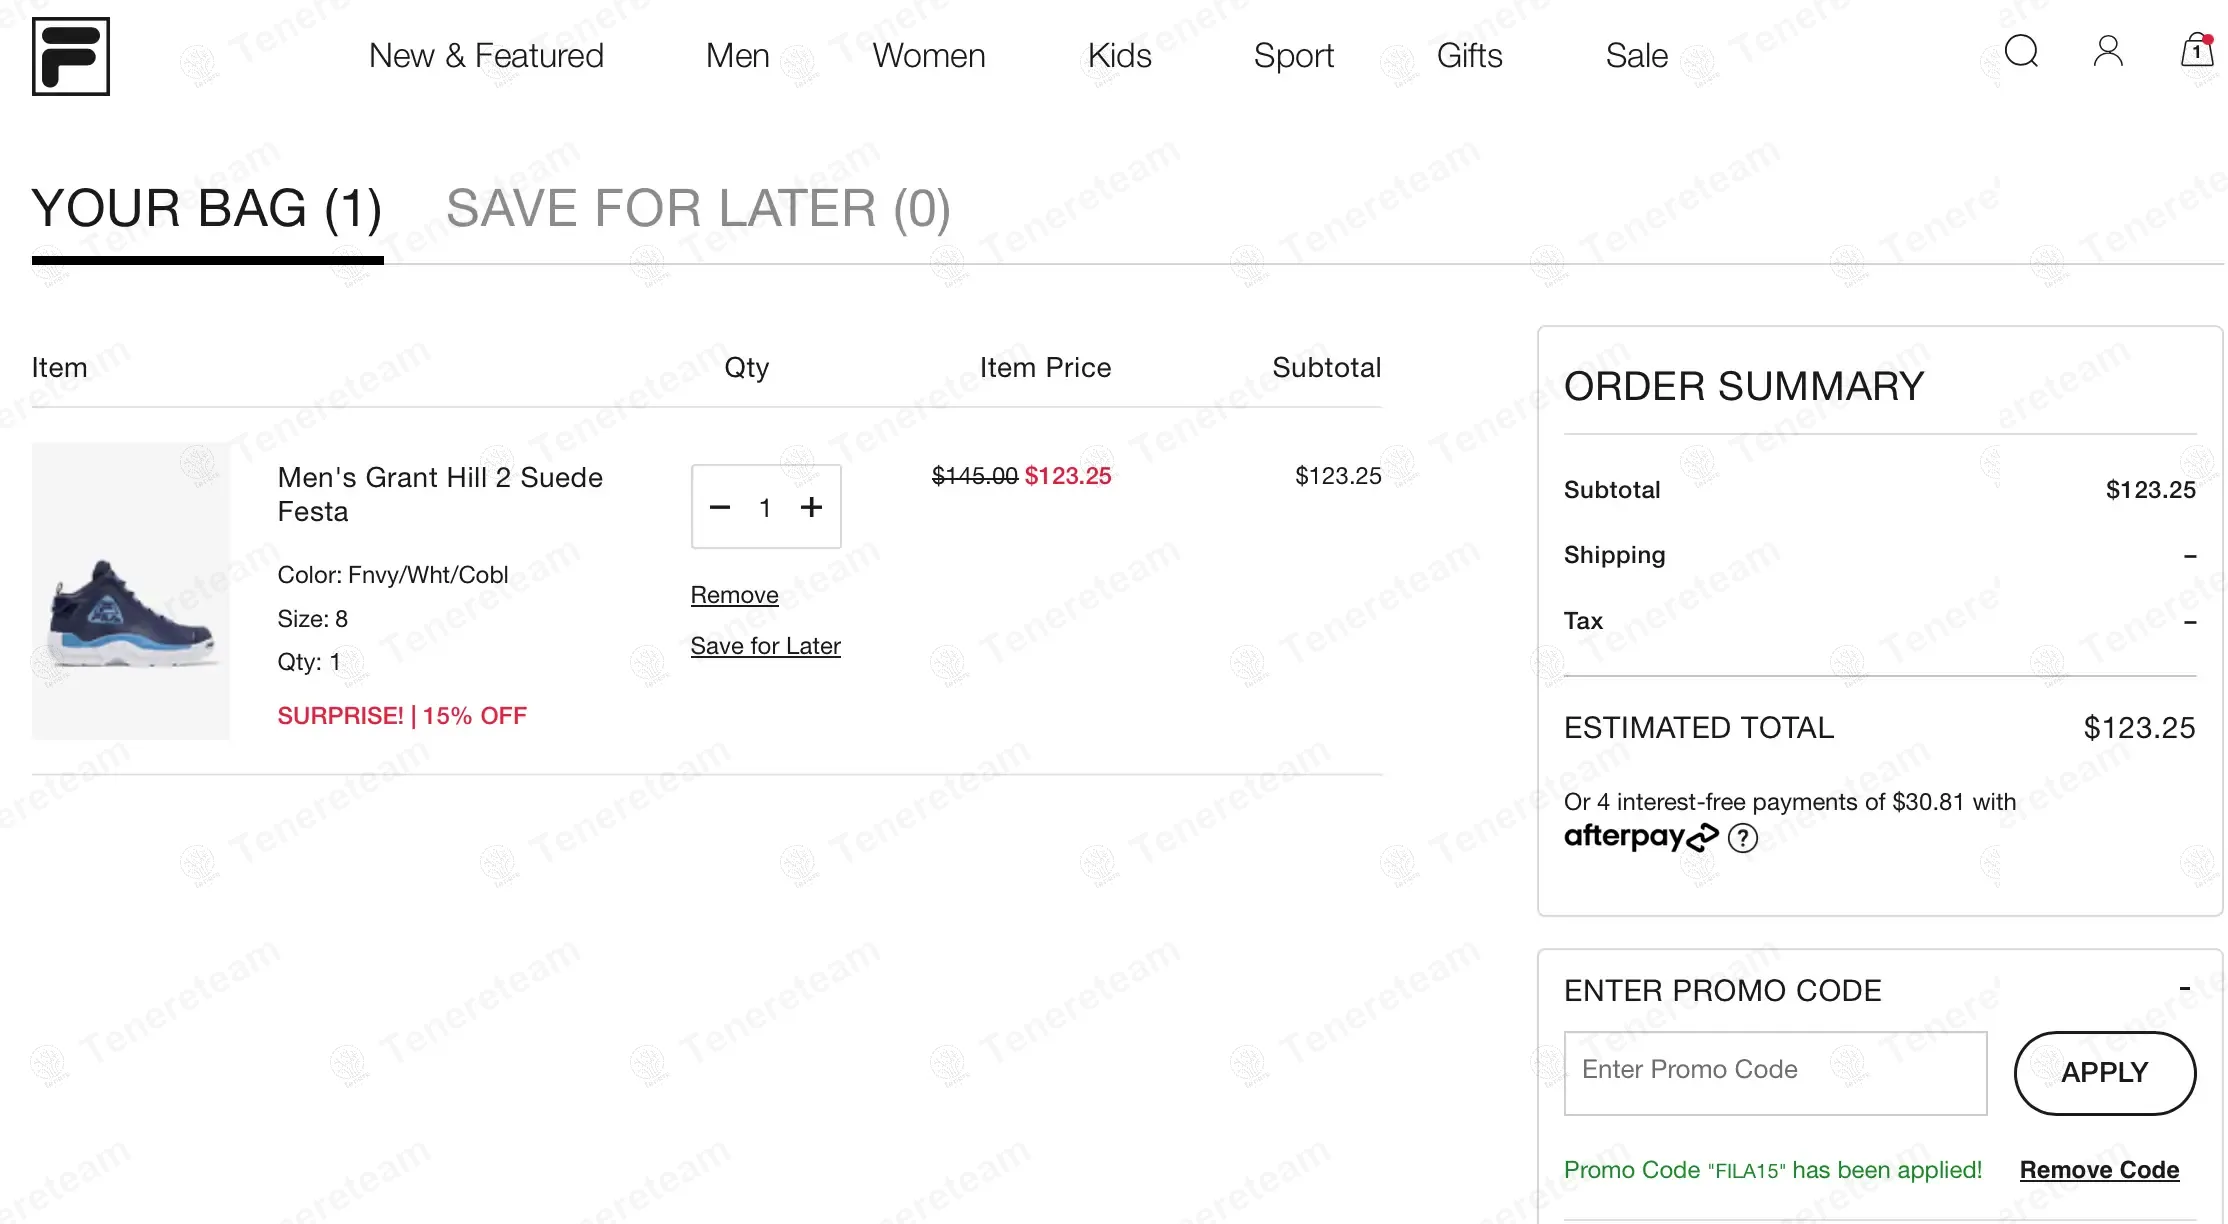Open the New & Featured menu

click(x=486, y=56)
